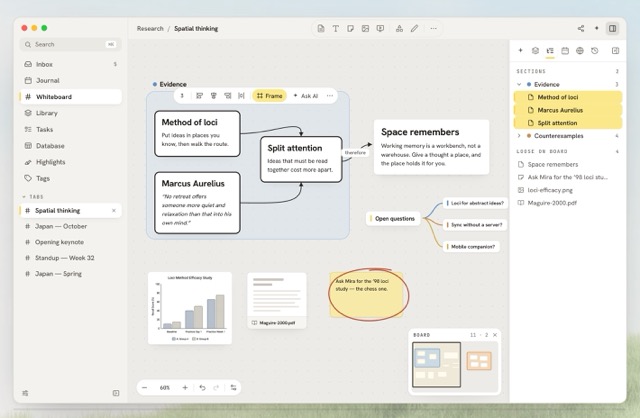Open the globe tab in right panel

click(x=580, y=51)
